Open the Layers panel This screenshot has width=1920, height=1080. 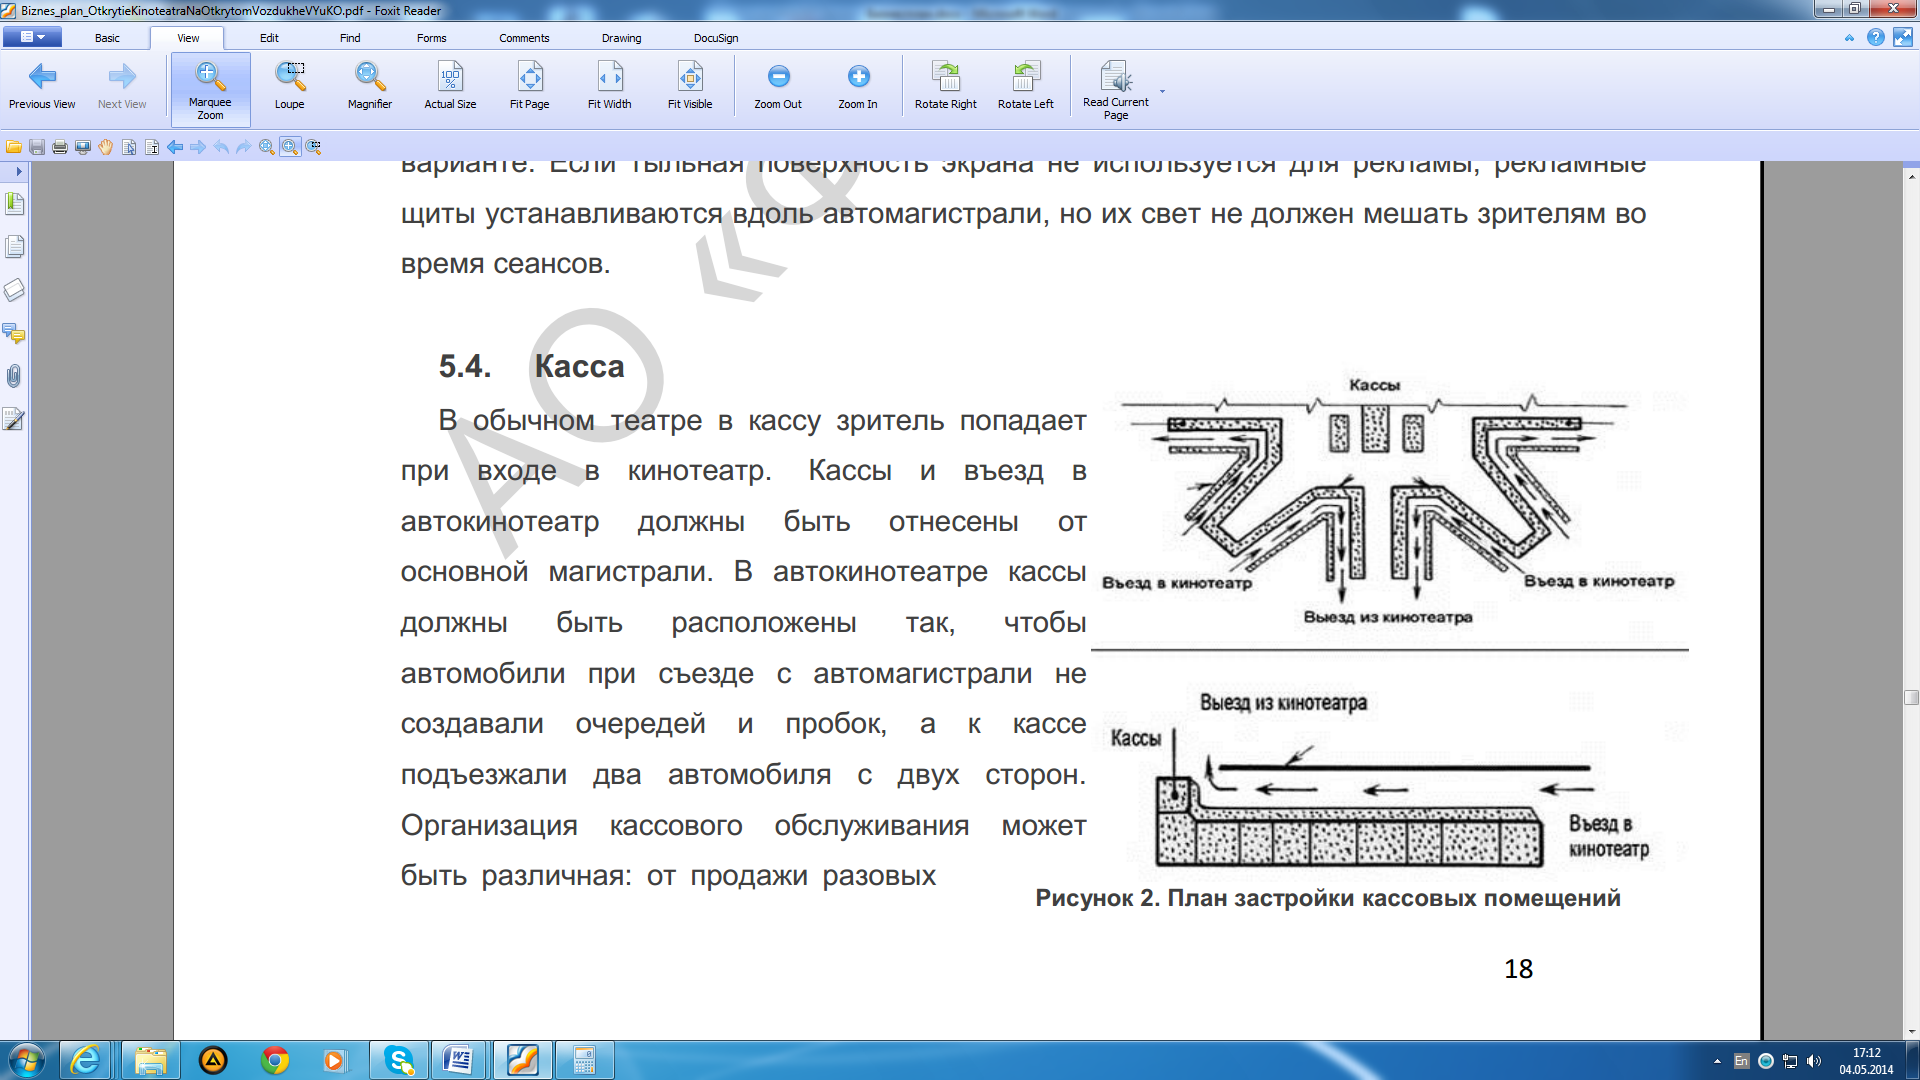tap(14, 290)
